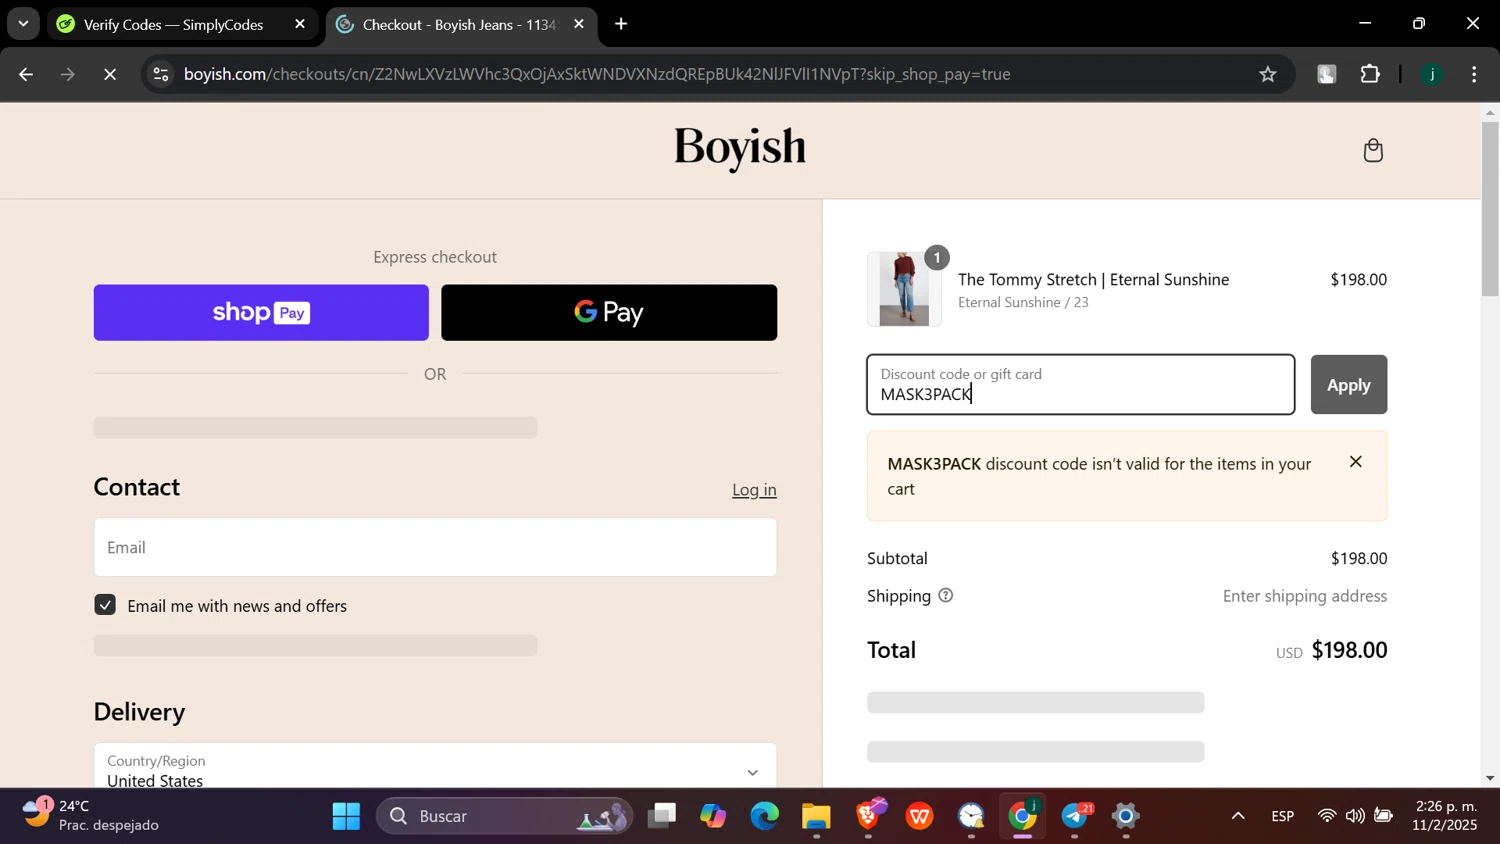Dismiss the MASK3PACK invalid code message

point(1355,462)
